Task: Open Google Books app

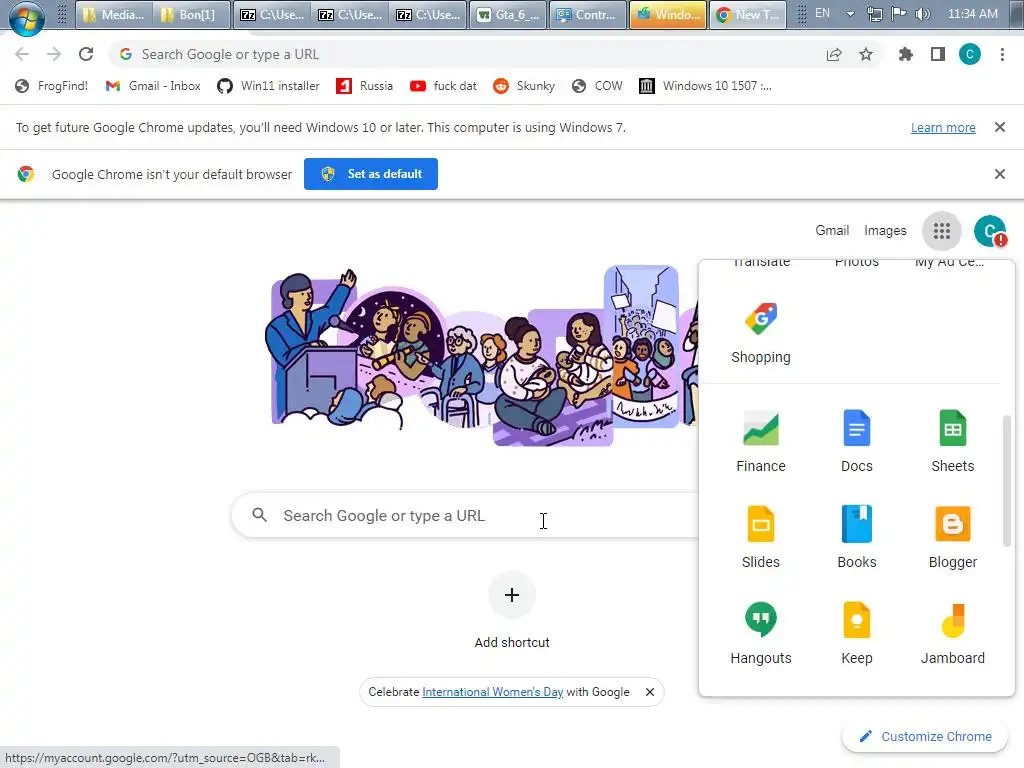Action: 857,537
